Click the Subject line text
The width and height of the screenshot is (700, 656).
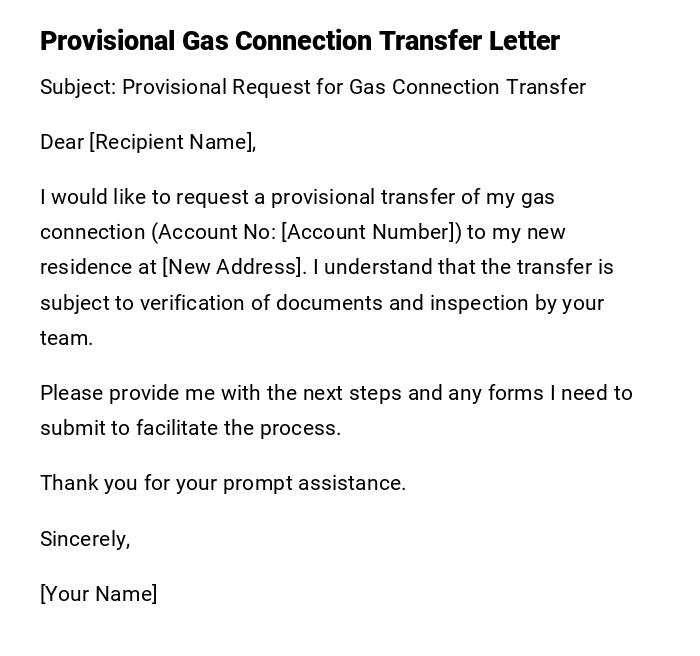click(x=312, y=87)
